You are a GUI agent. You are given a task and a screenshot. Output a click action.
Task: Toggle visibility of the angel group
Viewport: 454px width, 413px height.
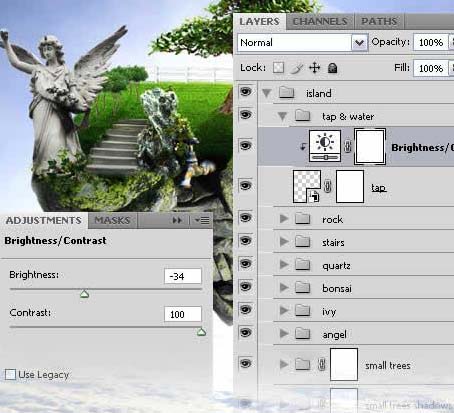tap(246, 332)
